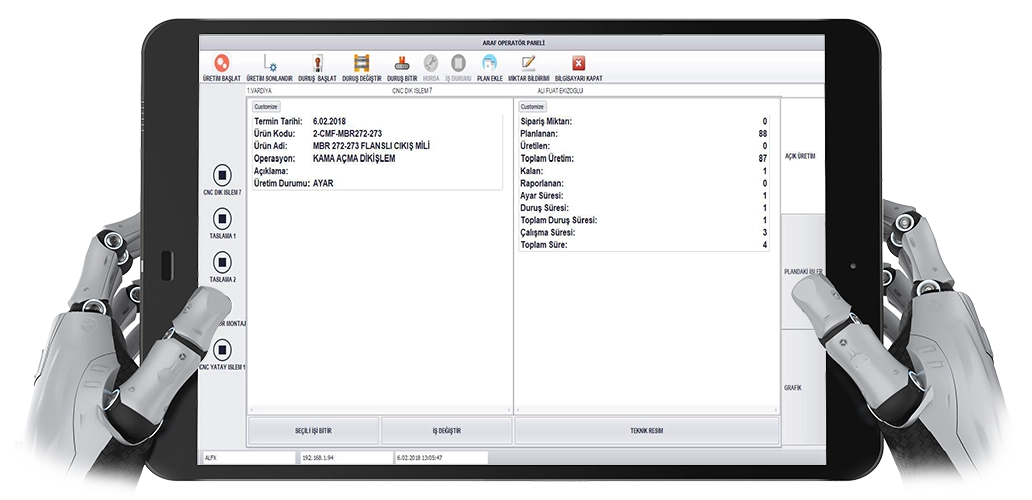Open Miktar Bildirimi notepad icon

(529, 63)
